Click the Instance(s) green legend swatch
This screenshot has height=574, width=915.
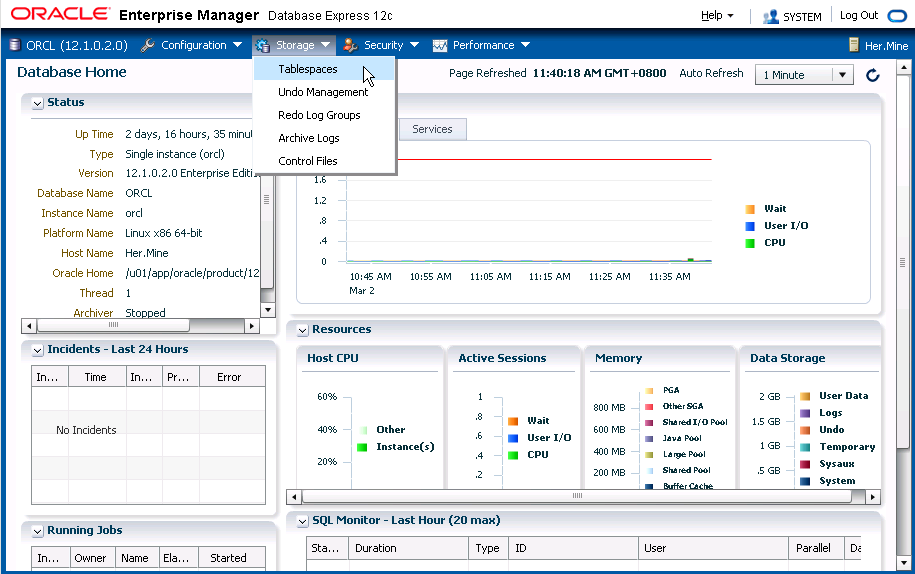[362, 447]
